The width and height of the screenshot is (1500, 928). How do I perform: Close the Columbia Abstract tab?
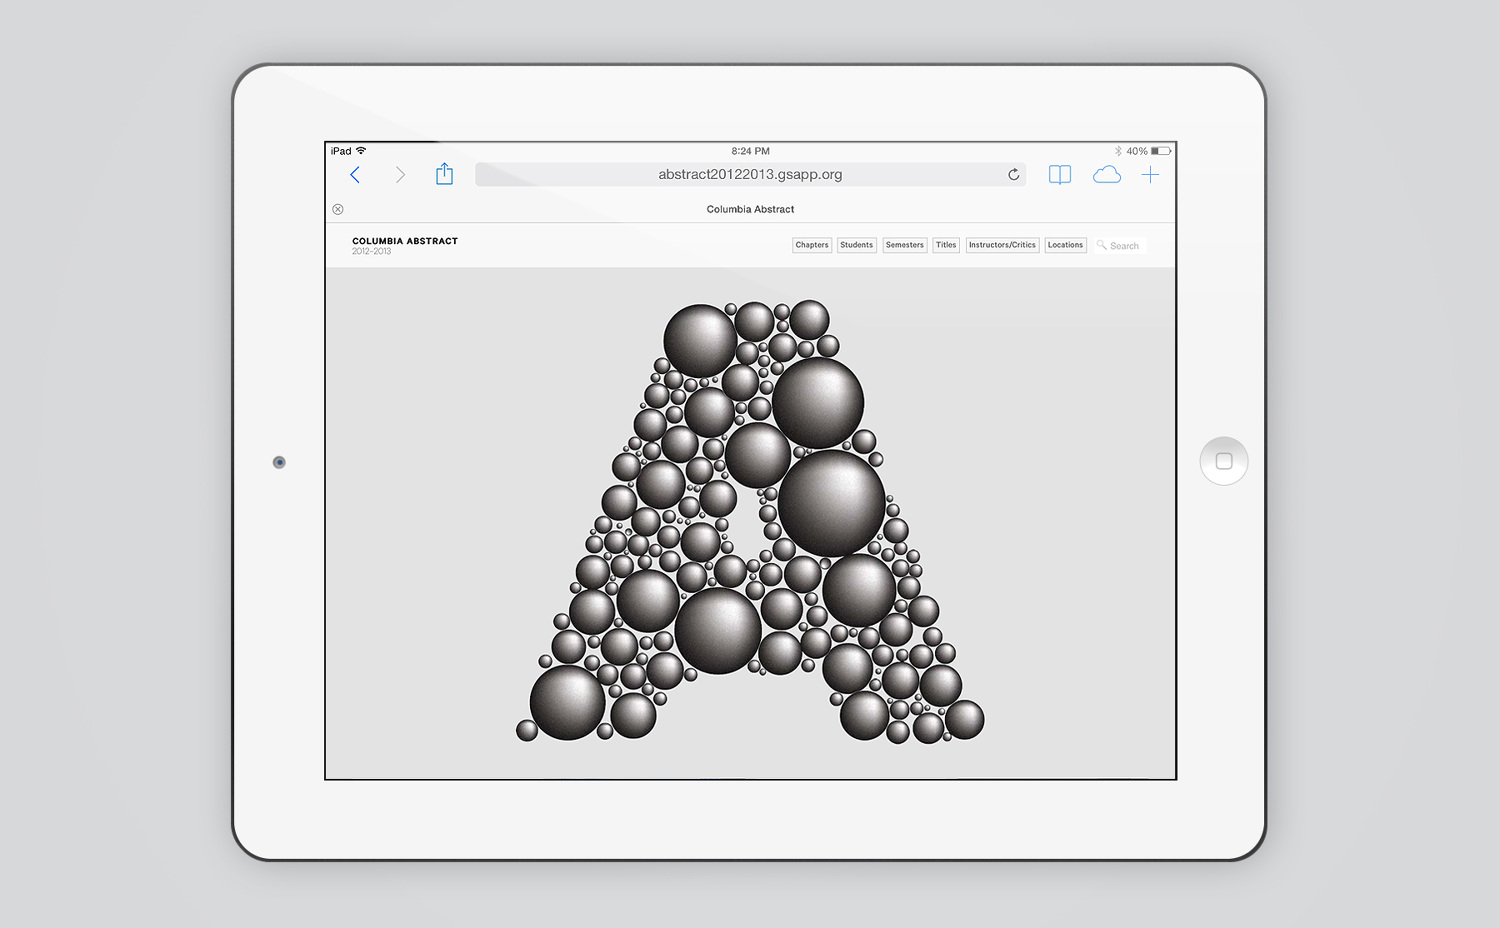click(x=338, y=209)
